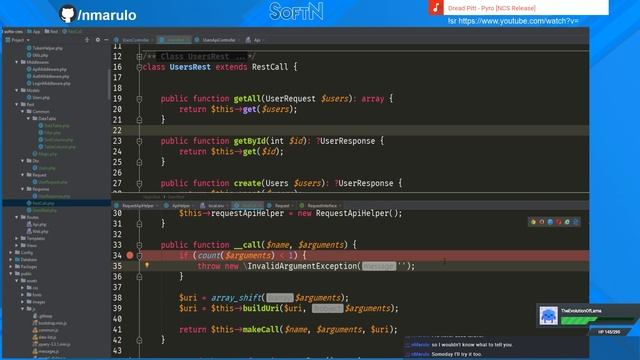Click RestCall parent class on line 16
This screenshot has width=640, height=360.
[270, 67]
